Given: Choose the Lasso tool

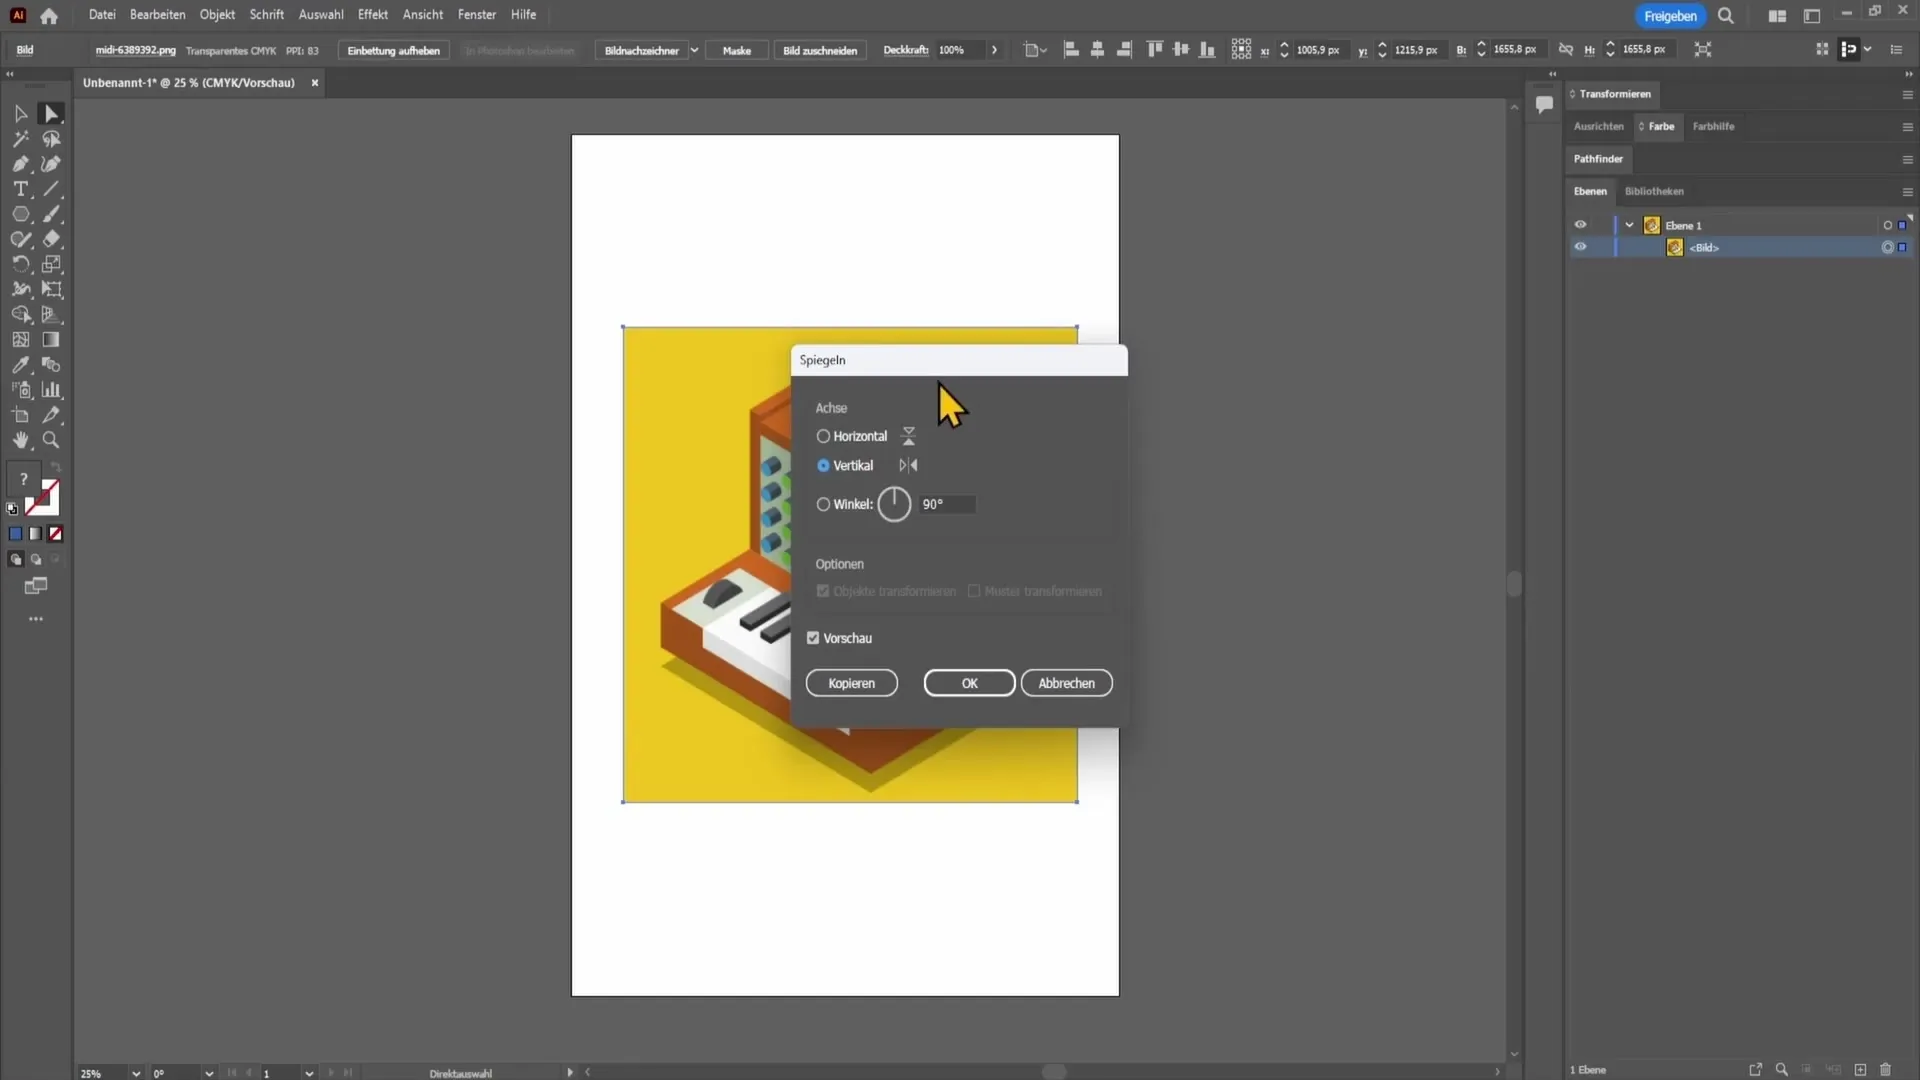Looking at the screenshot, I should 51,139.
